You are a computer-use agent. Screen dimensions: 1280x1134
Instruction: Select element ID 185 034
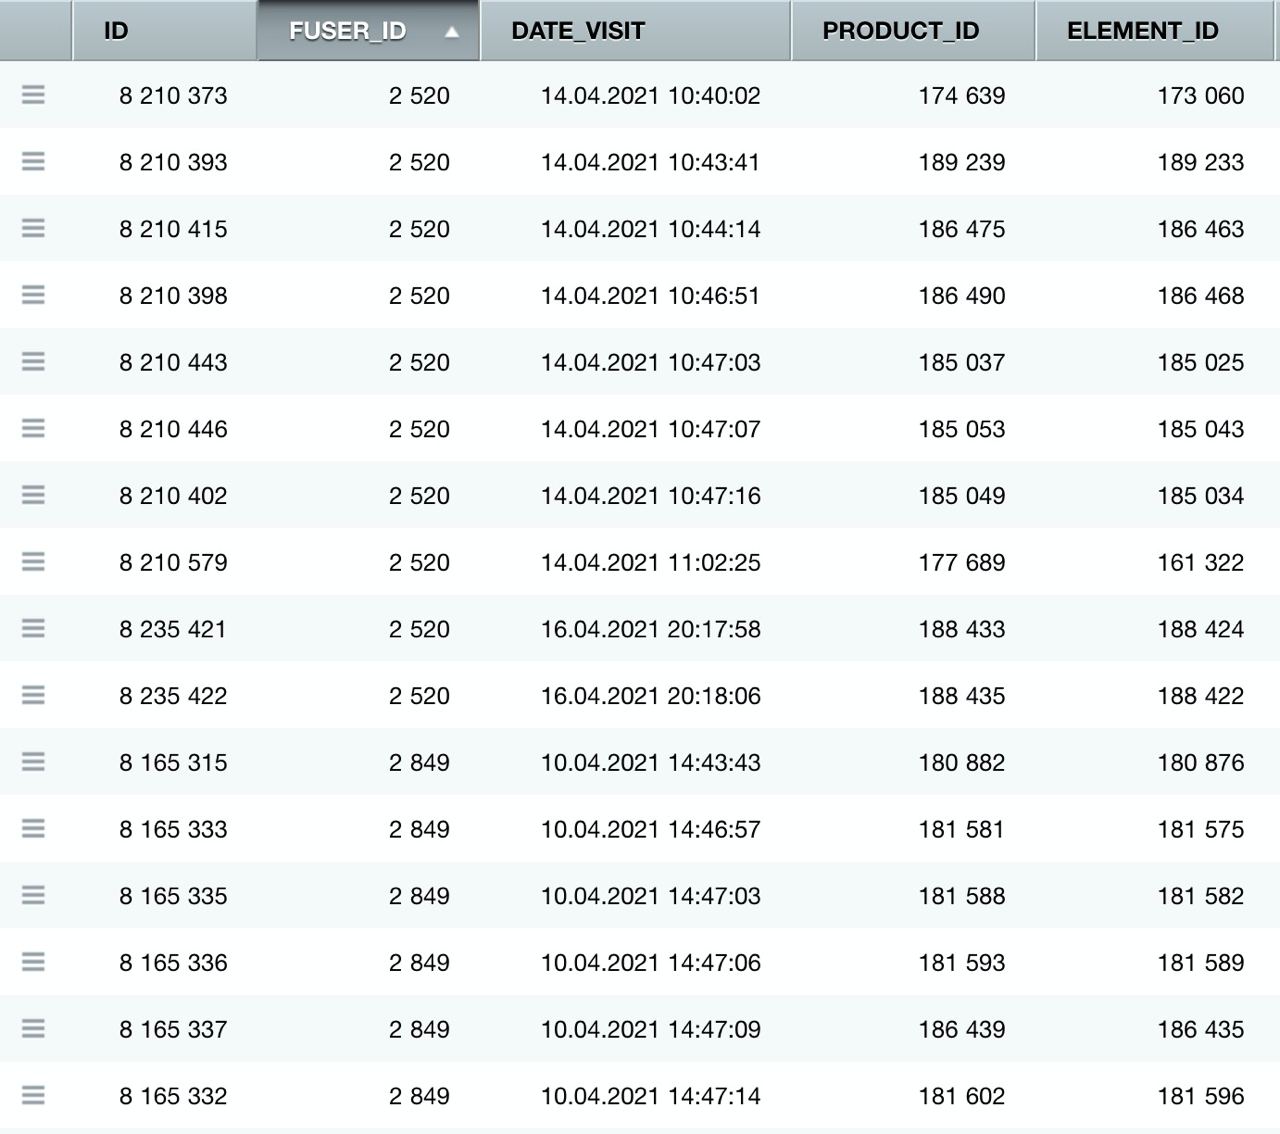pyautogui.click(x=1201, y=496)
